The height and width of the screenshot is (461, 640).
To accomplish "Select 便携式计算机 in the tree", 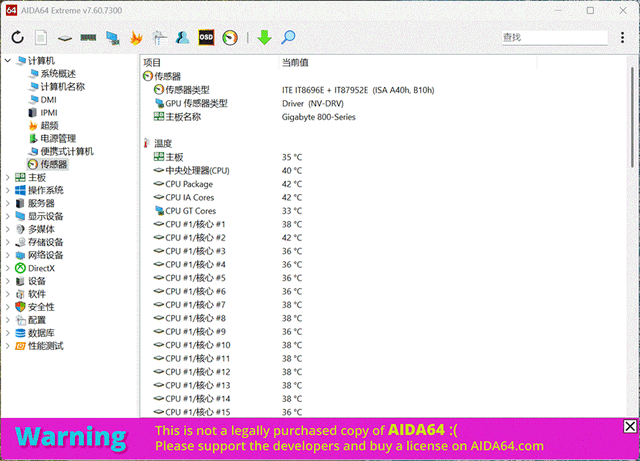I will (67, 151).
